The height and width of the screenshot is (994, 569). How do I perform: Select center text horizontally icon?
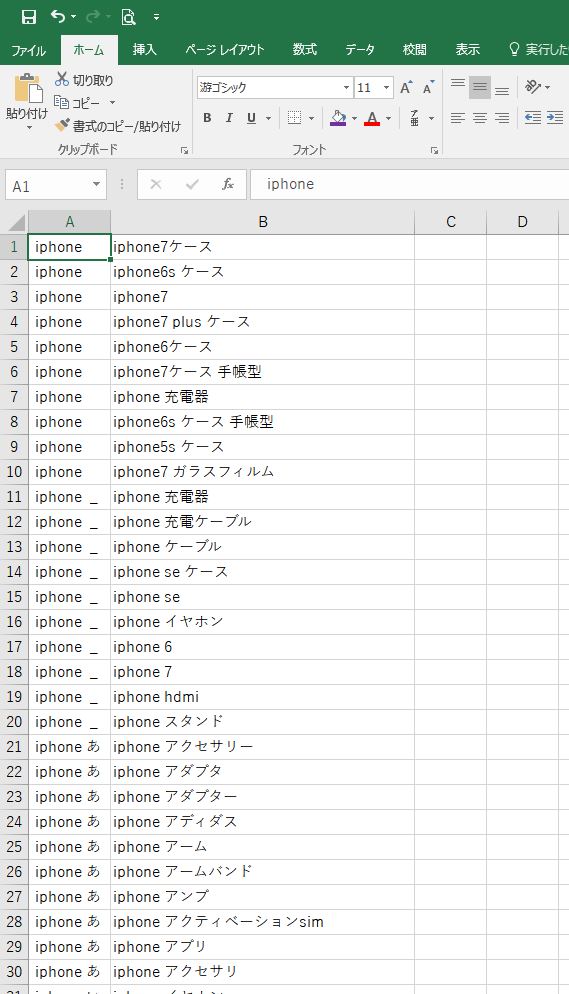pos(480,118)
